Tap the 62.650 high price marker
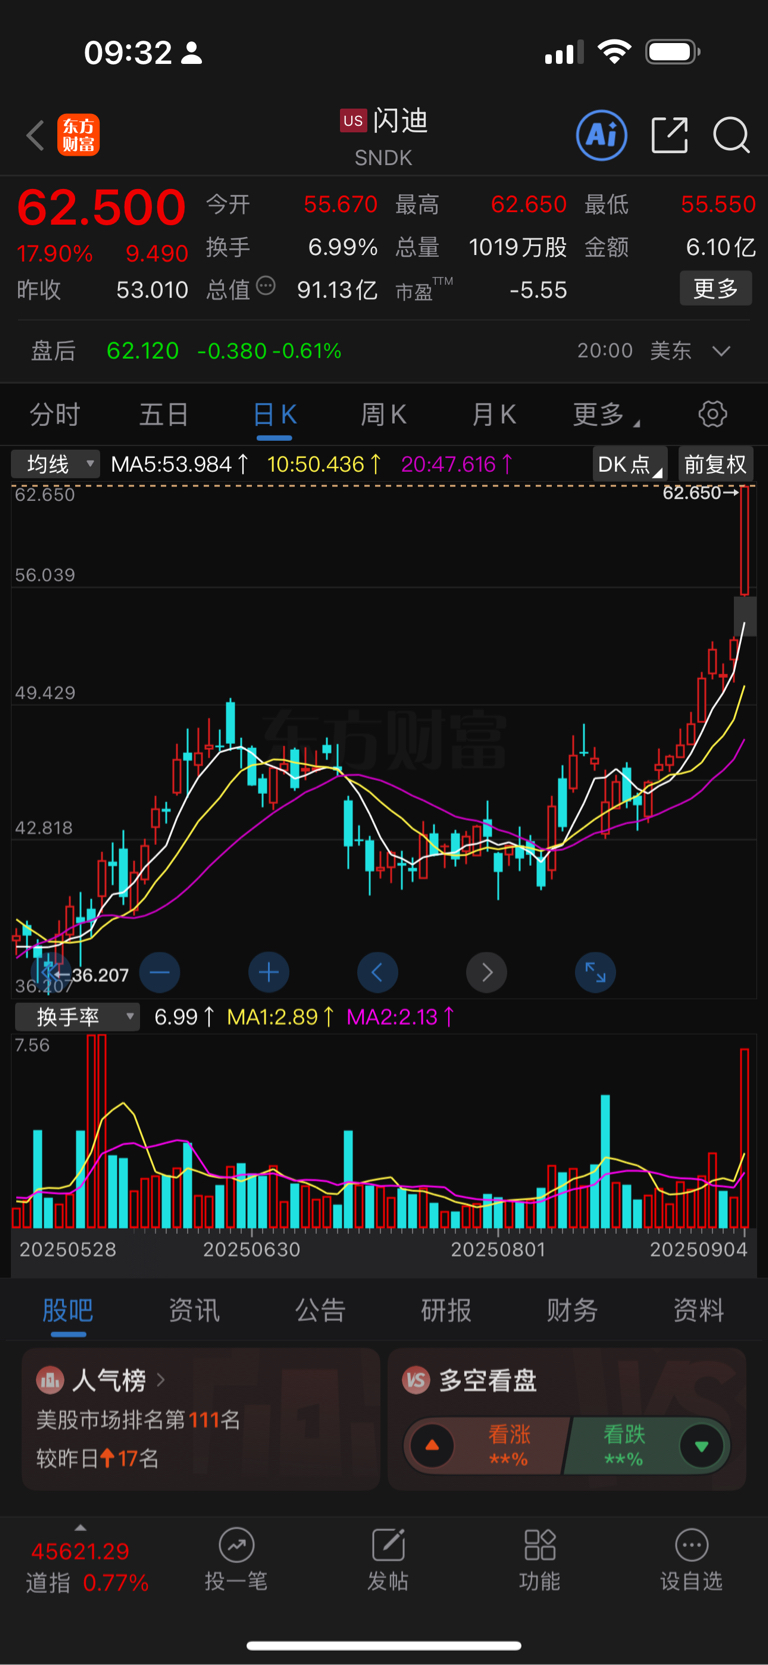 (699, 493)
